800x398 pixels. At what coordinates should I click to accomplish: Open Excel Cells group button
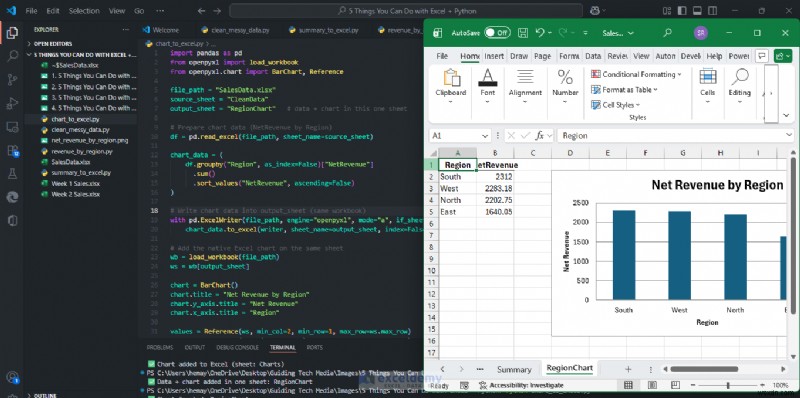(707, 85)
